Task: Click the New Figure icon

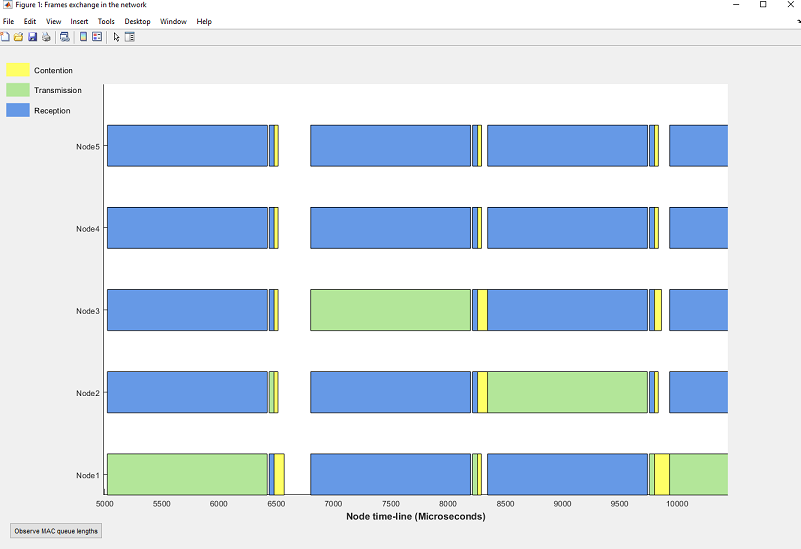Action: click(x=5, y=37)
